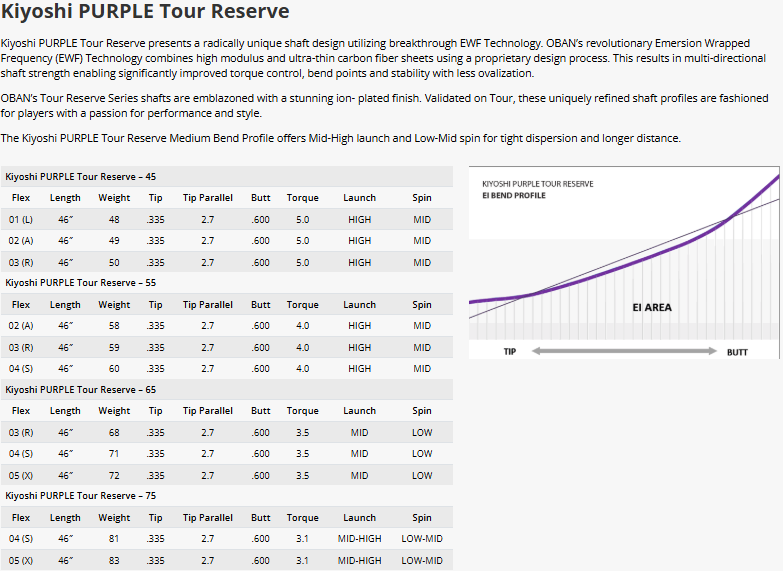This screenshot has width=783, height=571.
Task: Select length 46" in the 04 (S) 75 row
Action: pyautogui.click(x=65, y=539)
